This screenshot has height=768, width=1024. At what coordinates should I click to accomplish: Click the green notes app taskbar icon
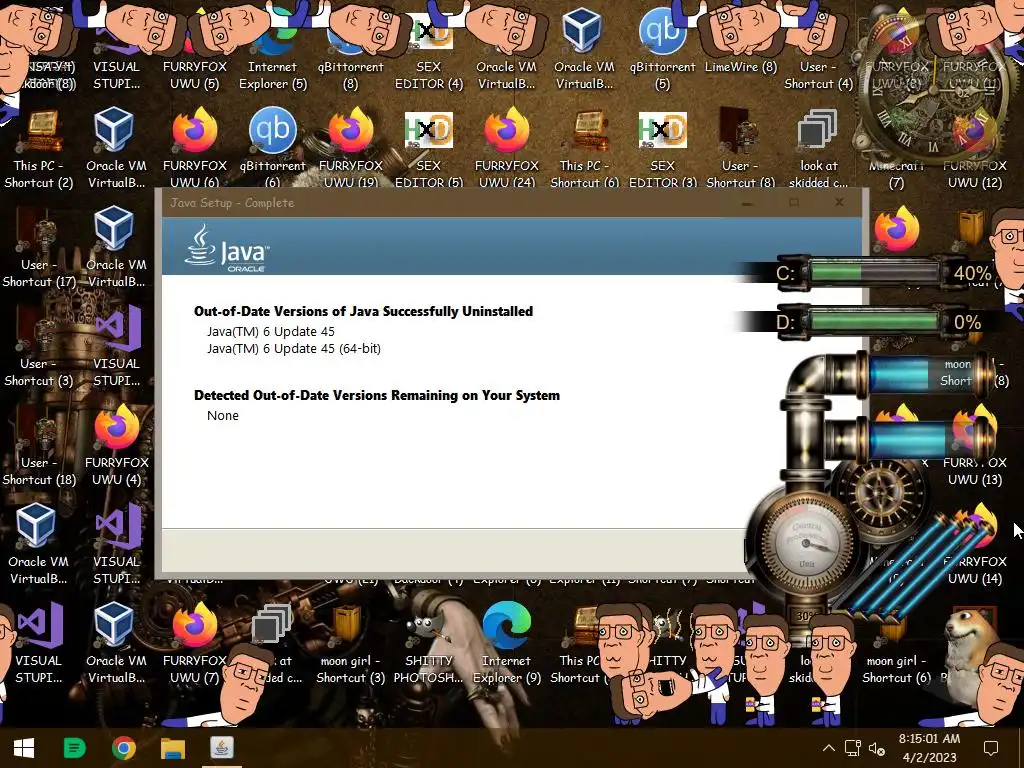(74, 748)
